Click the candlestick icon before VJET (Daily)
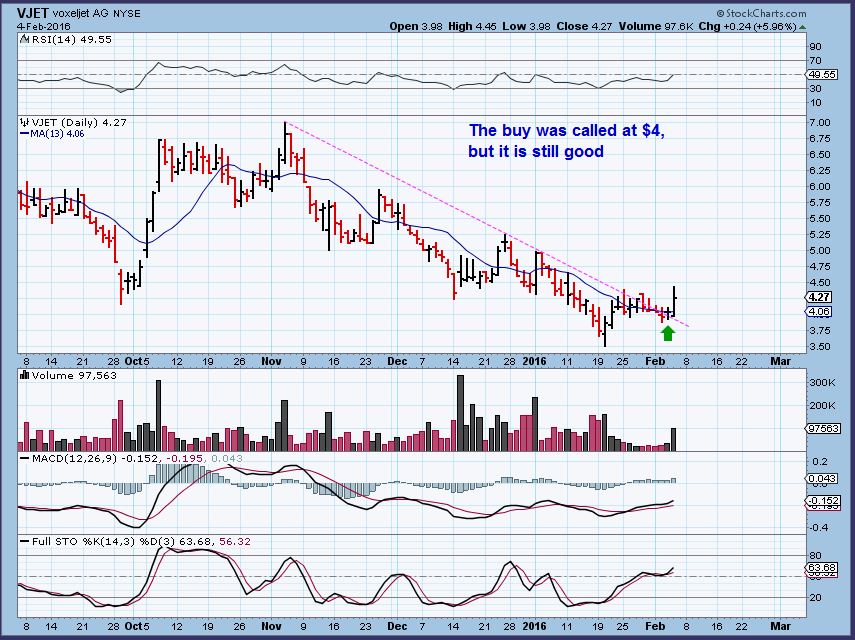The height and width of the screenshot is (640, 855). coord(25,123)
